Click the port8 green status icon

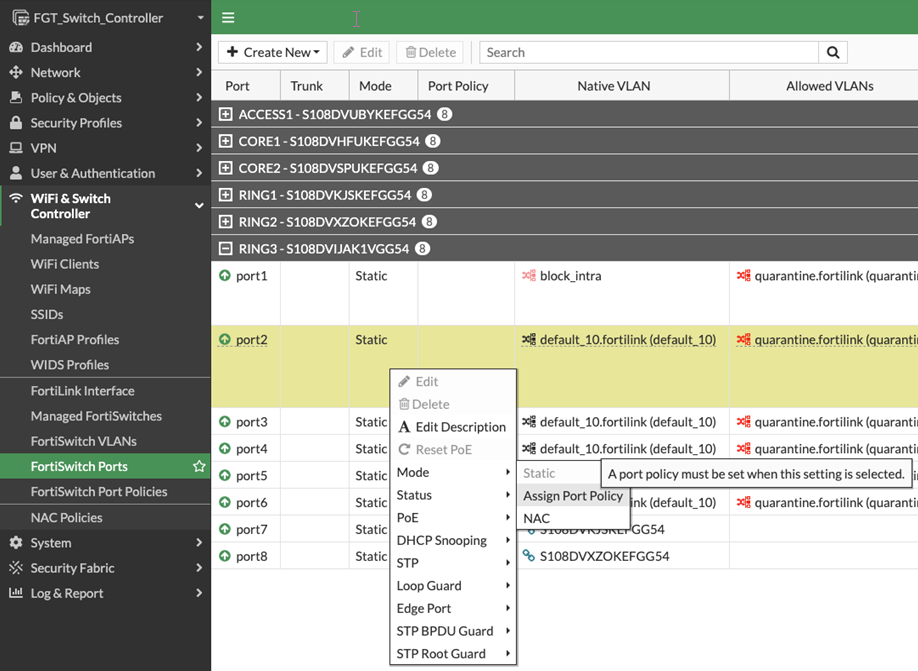coord(225,556)
